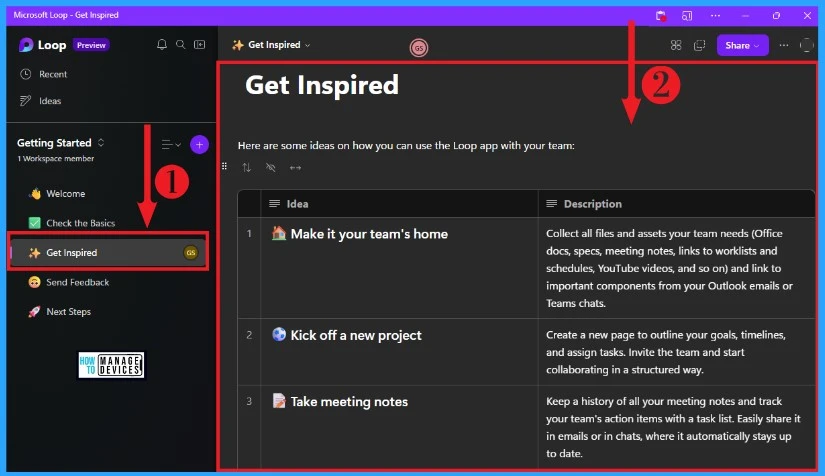Select the Get Inspired page in sidebar

108,252
